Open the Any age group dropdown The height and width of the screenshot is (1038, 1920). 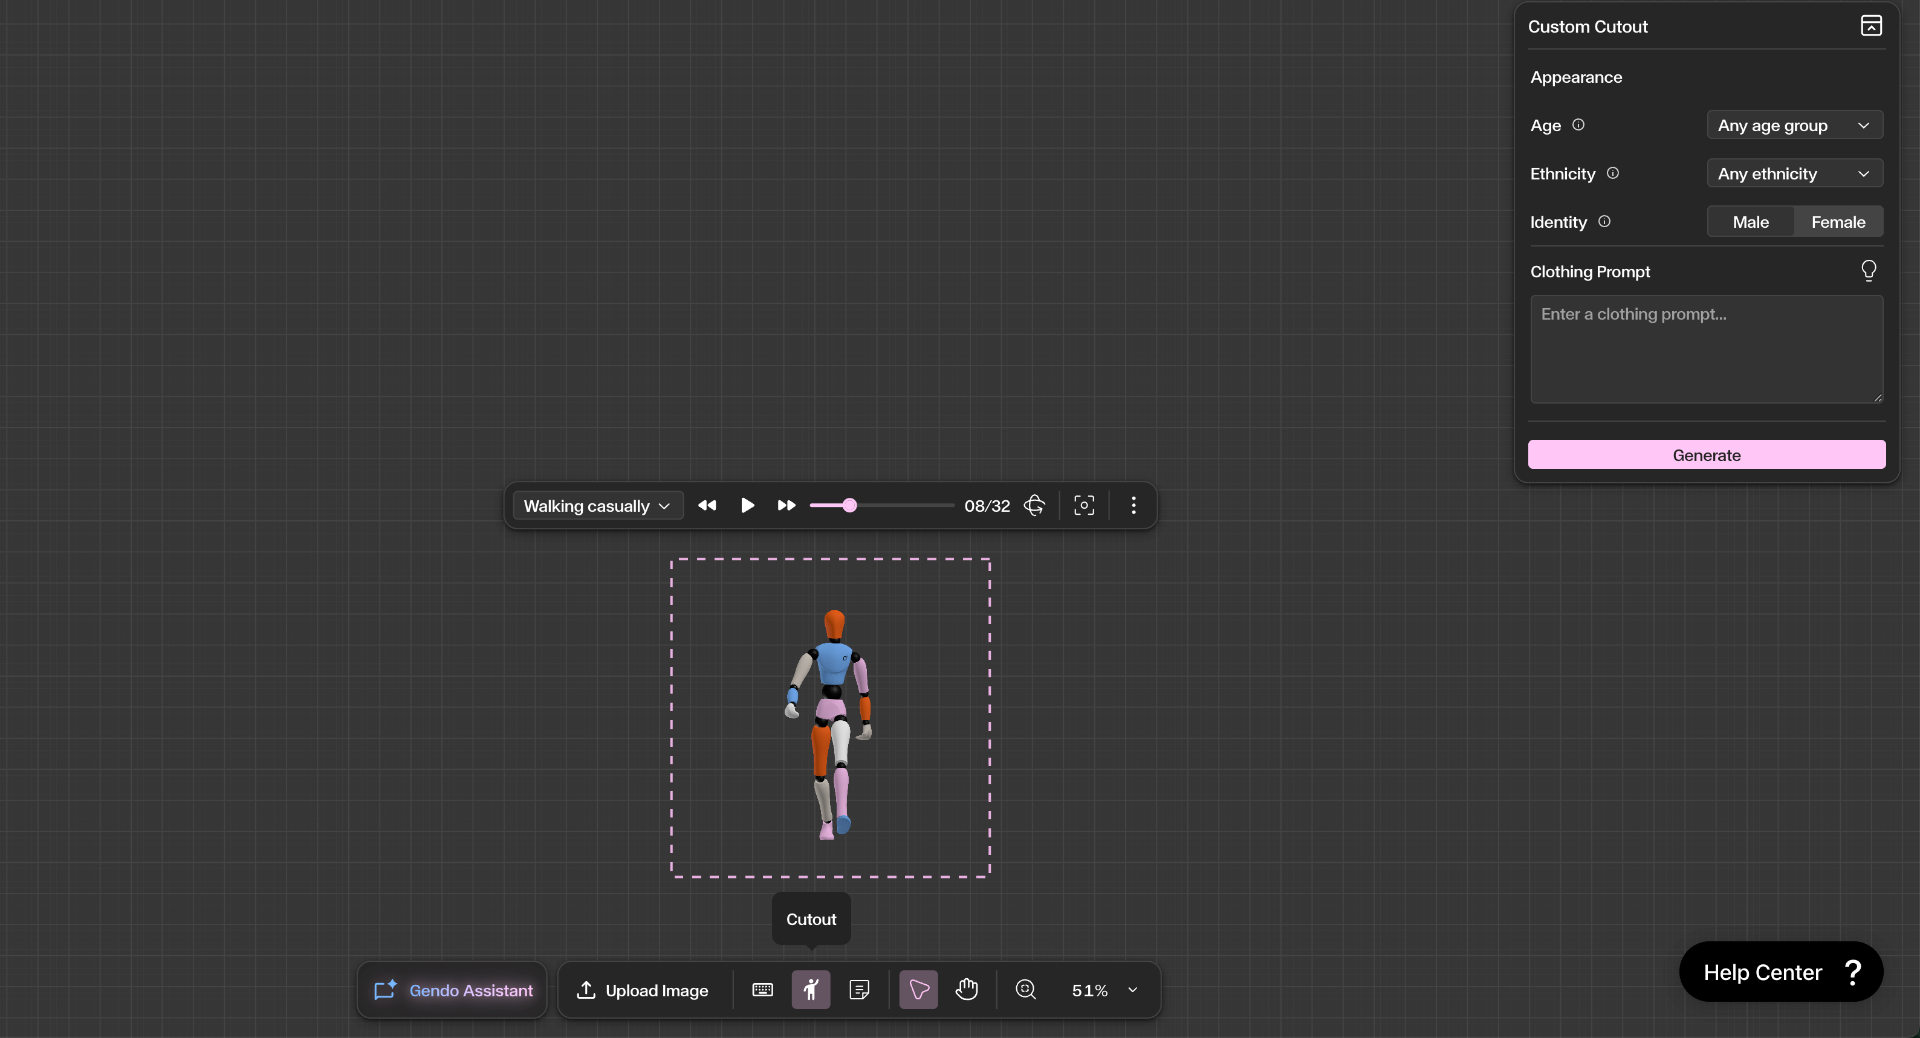pos(1794,125)
